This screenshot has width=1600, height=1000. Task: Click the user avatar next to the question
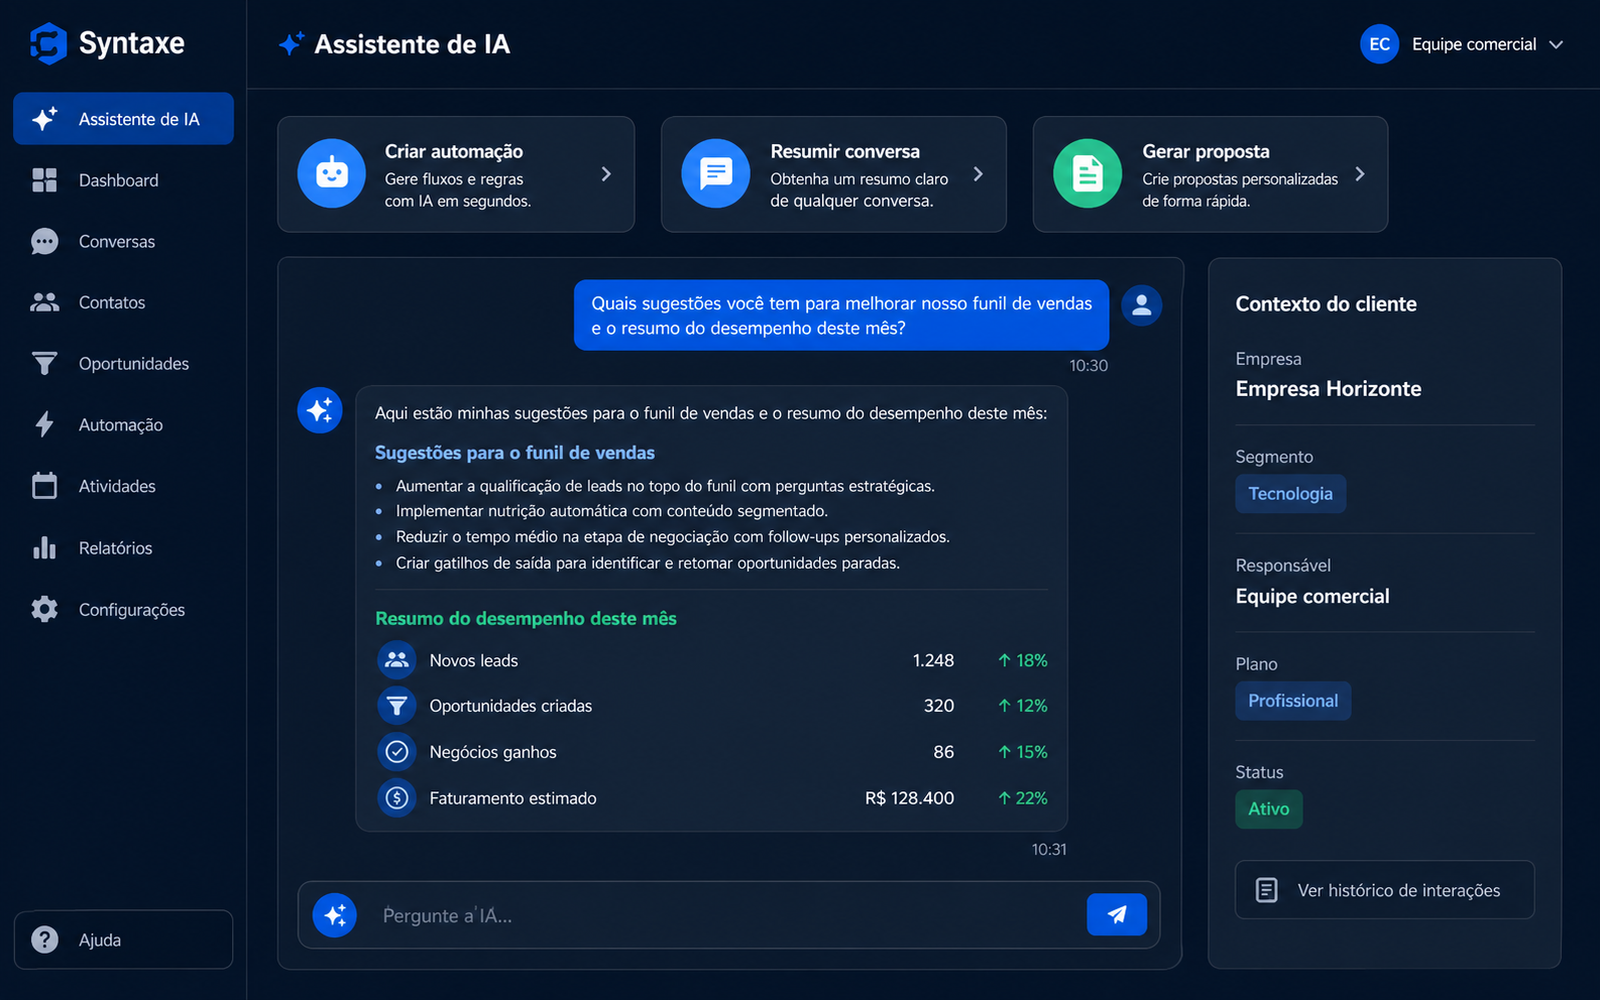[x=1141, y=306]
